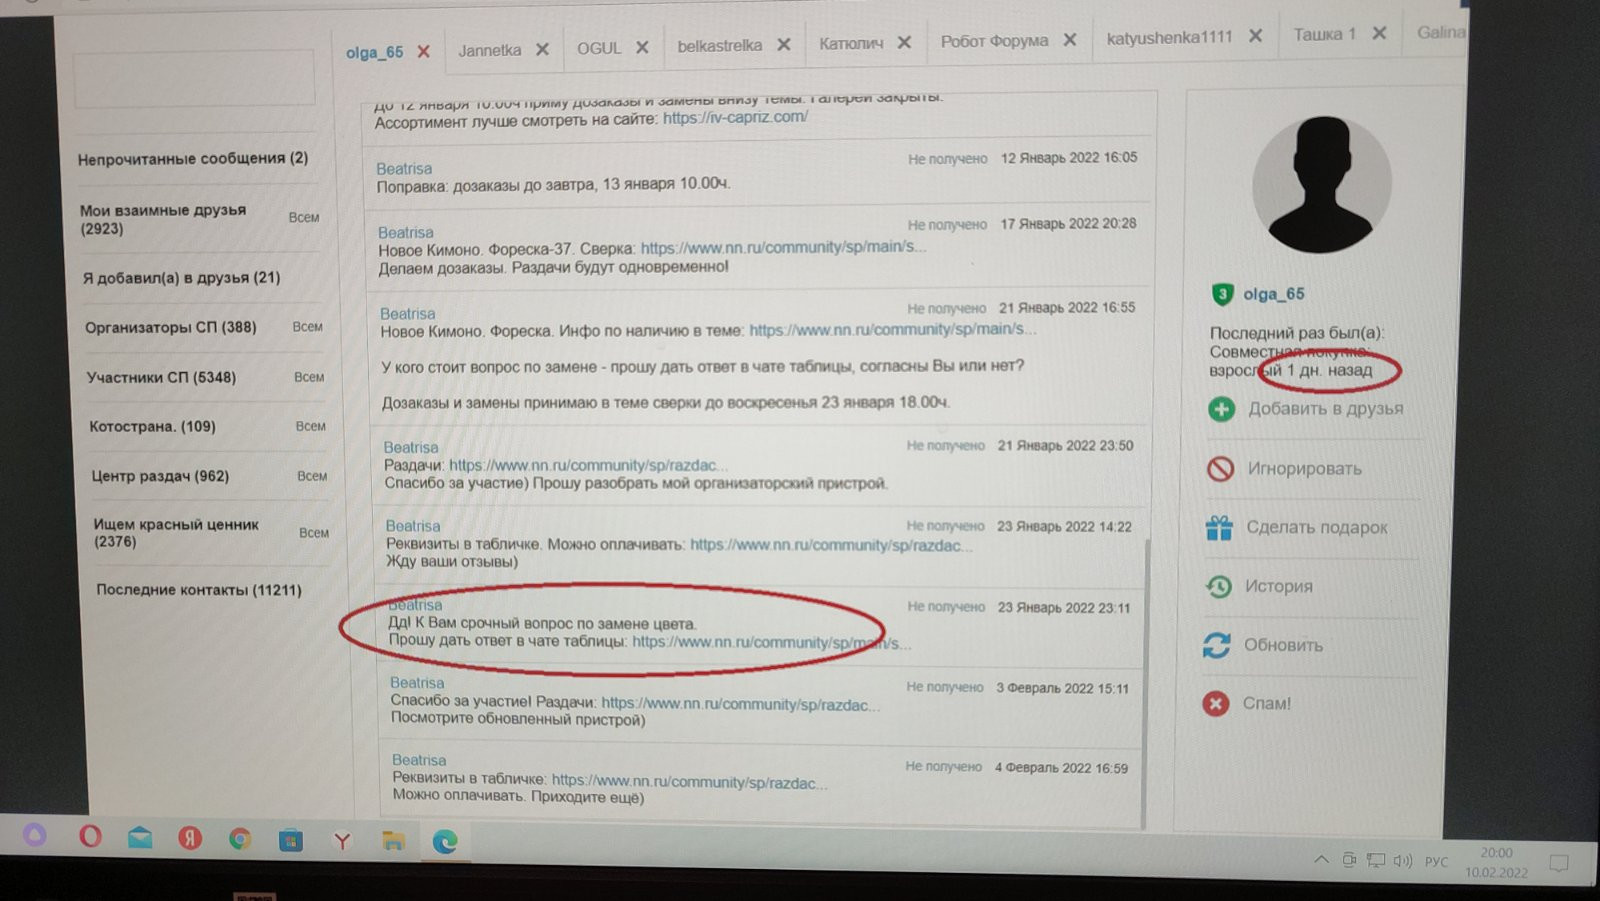The height and width of the screenshot is (901, 1600).
Task: Open the katyushenka1111 chat tab
Action: click(x=1169, y=38)
